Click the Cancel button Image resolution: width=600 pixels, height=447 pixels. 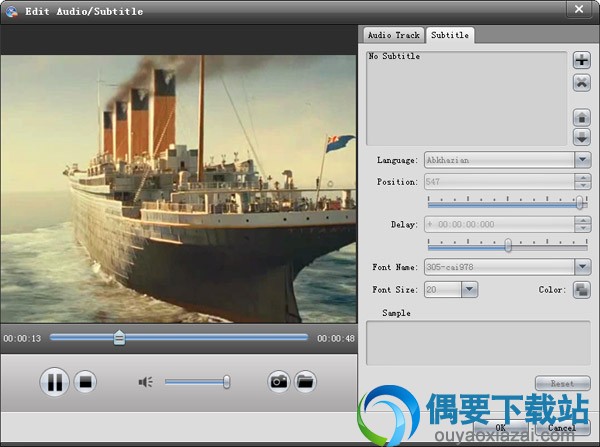point(562,427)
